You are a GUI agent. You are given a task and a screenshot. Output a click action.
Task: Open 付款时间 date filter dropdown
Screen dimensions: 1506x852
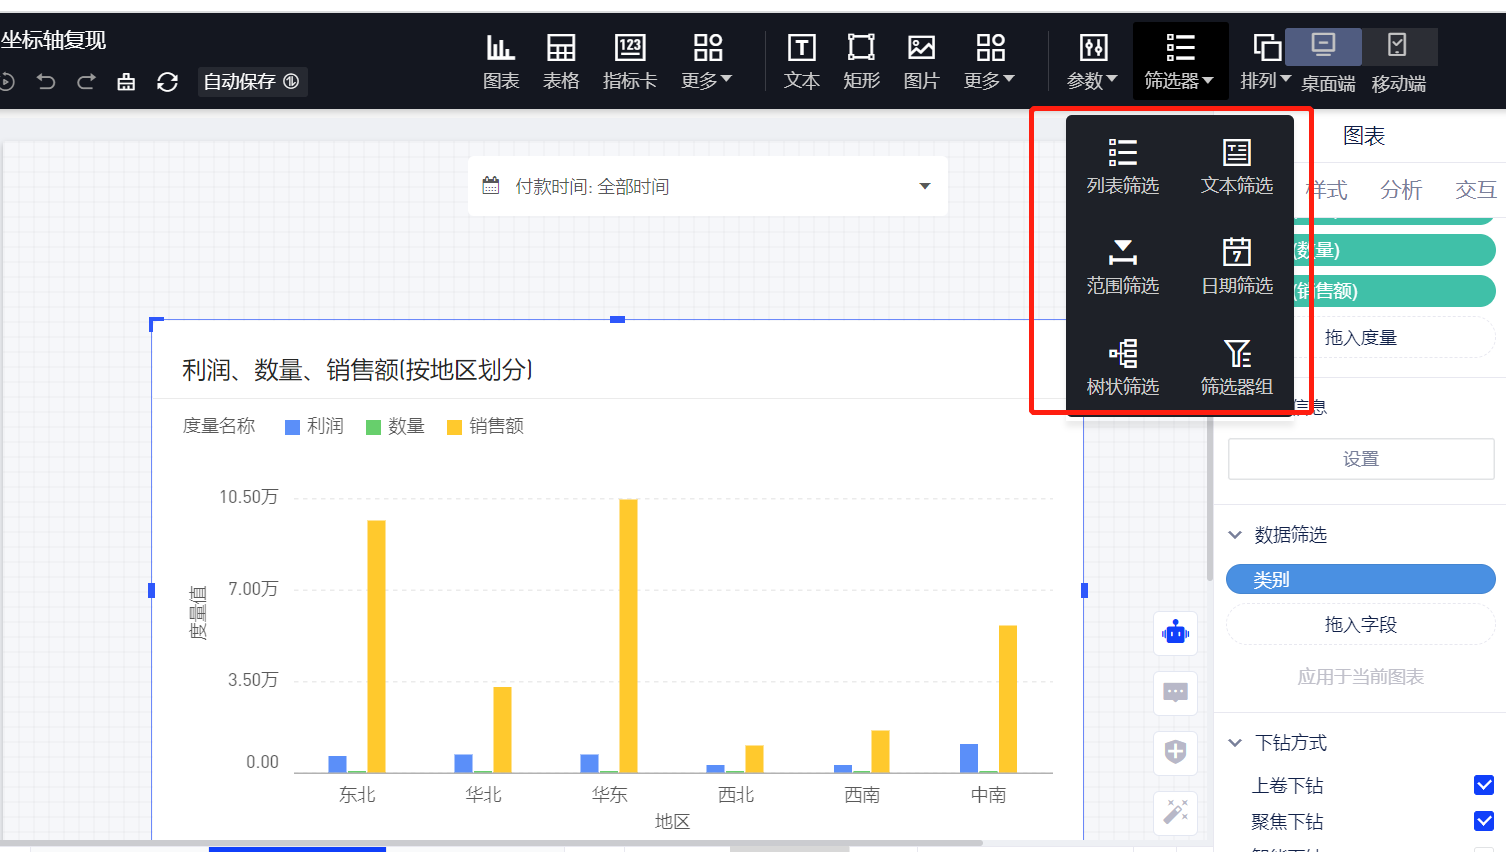pos(708,186)
